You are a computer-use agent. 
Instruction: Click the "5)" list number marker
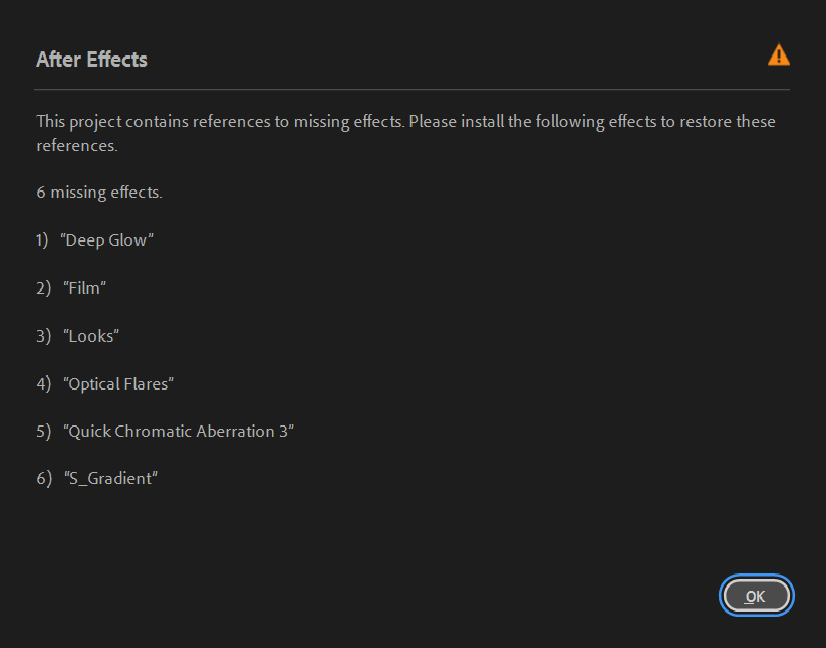[43, 431]
